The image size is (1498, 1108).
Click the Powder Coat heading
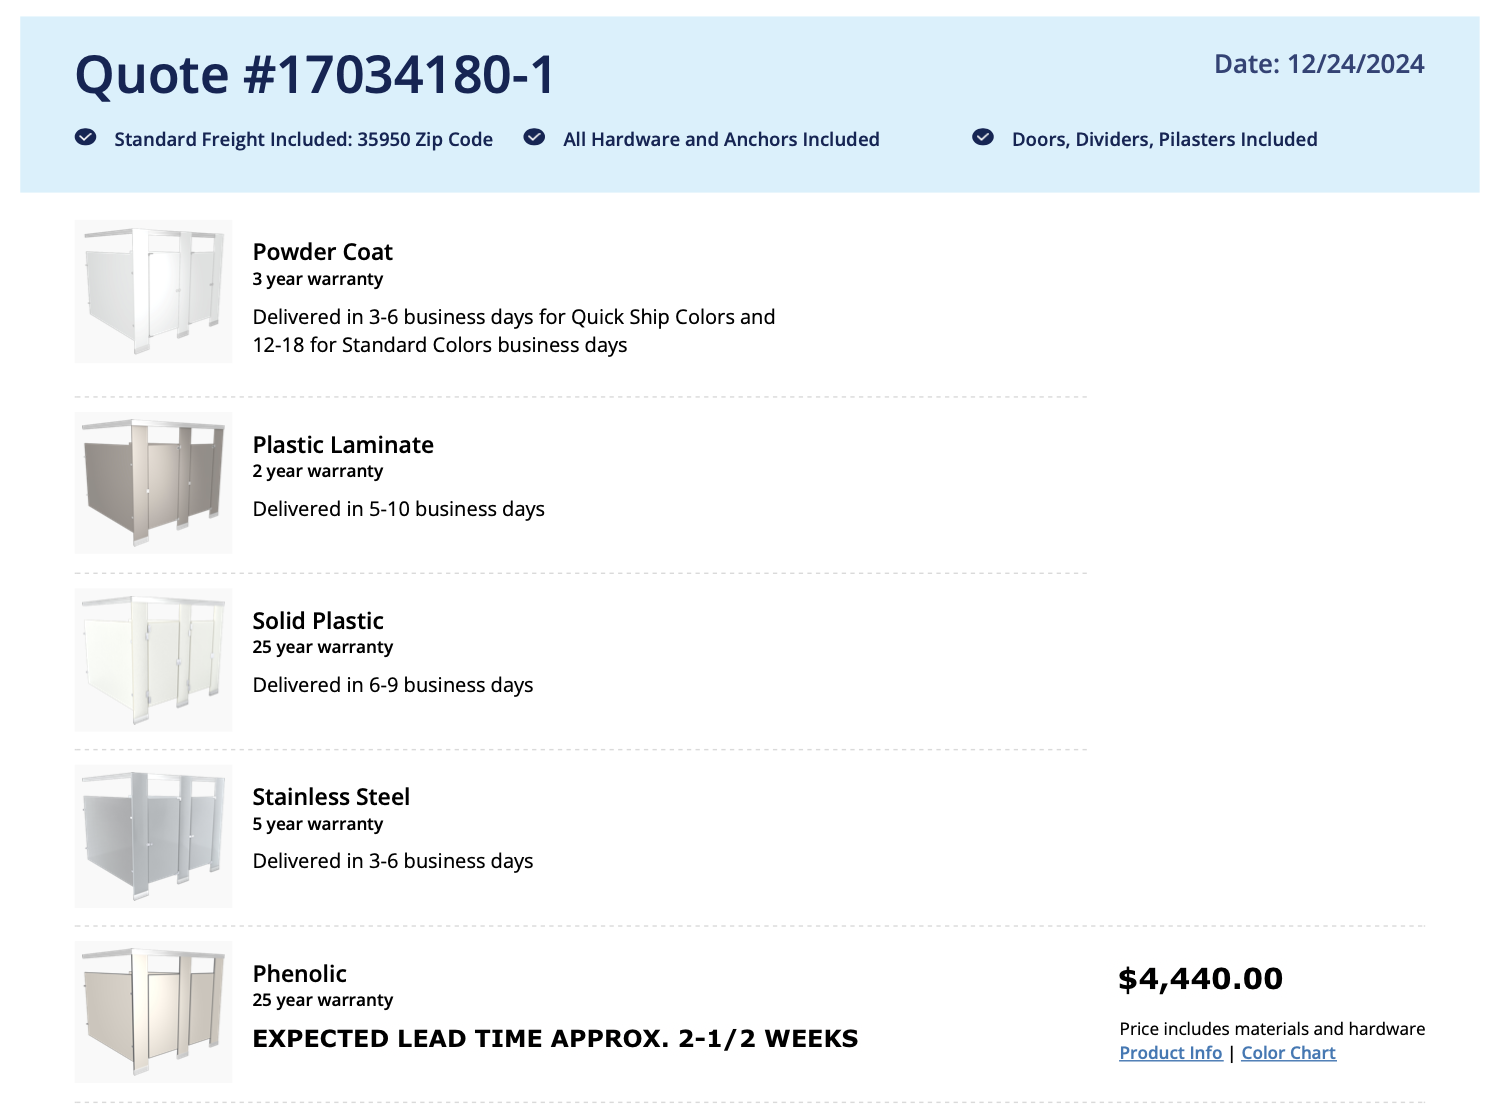point(322,252)
